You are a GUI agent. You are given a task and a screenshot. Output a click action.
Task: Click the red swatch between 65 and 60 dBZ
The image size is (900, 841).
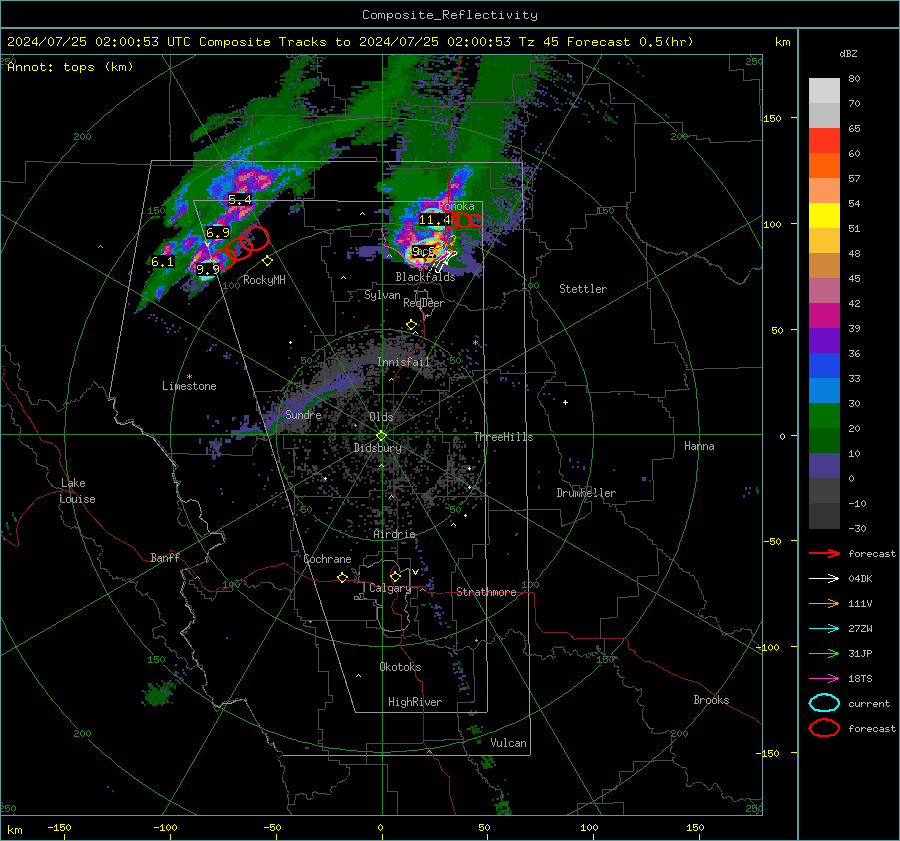(824, 141)
